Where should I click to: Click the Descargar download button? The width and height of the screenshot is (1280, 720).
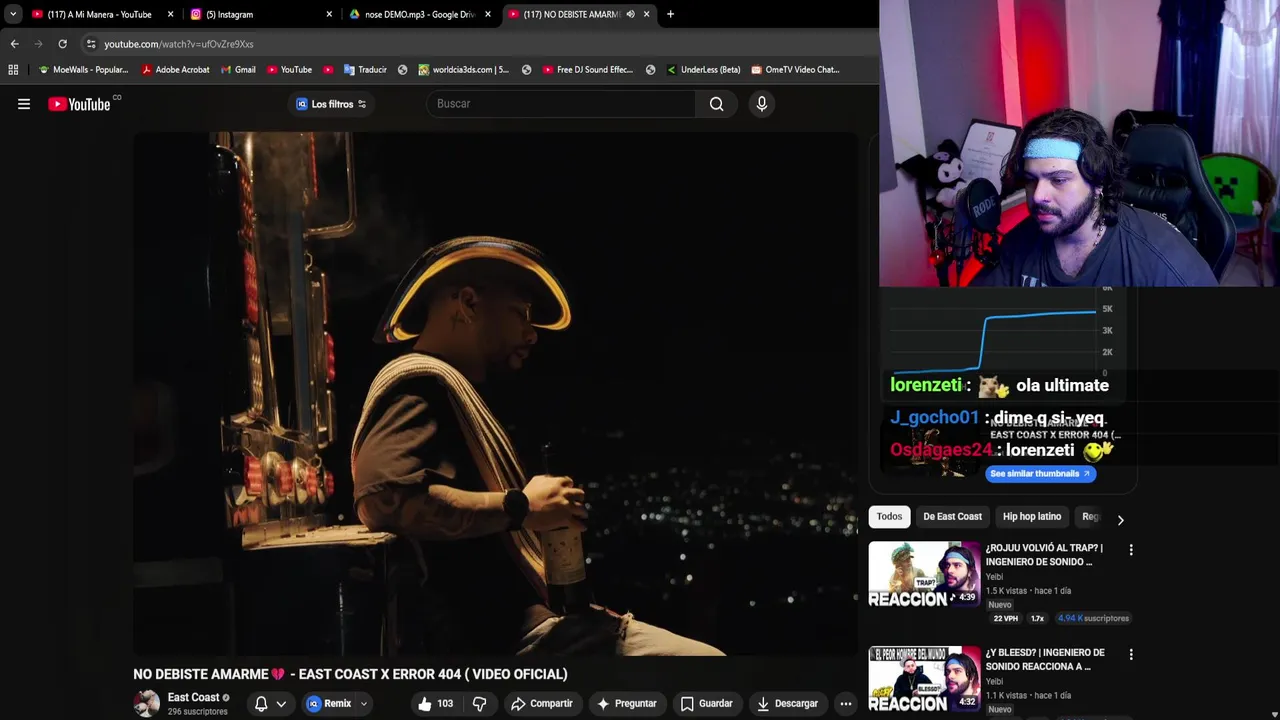(x=789, y=704)
